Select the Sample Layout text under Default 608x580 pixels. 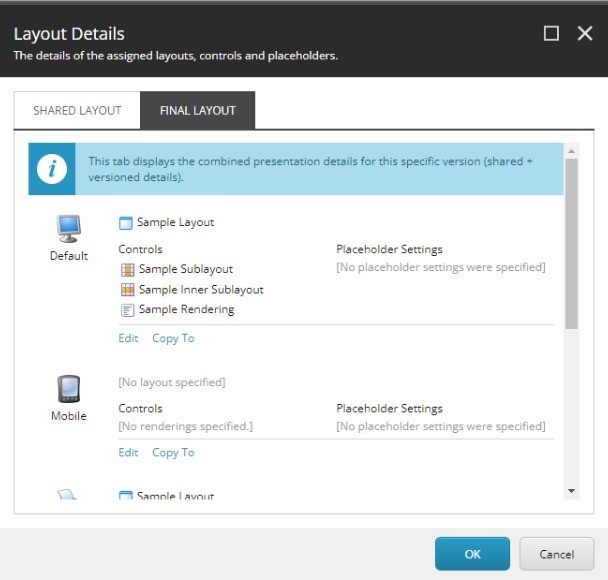click(x=175, y=223)
